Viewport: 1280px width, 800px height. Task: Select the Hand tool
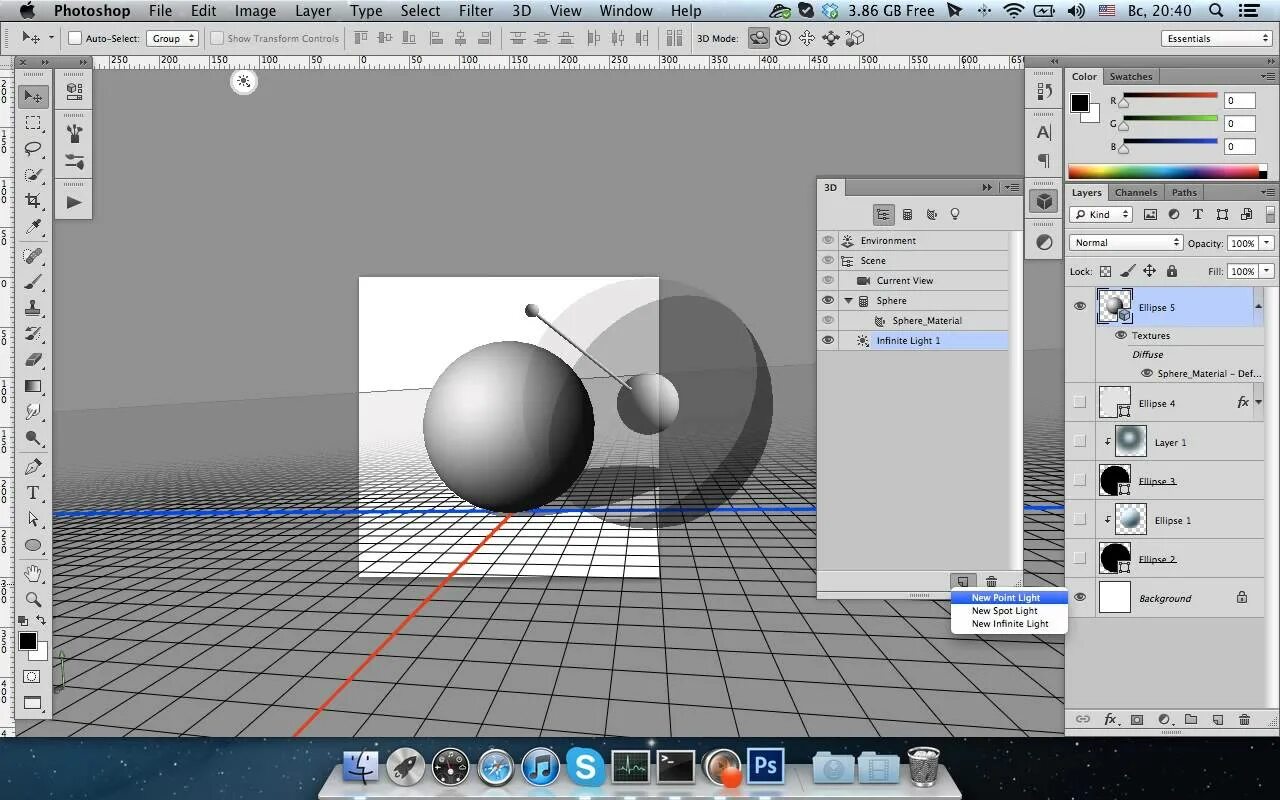[x=33, y=573]
